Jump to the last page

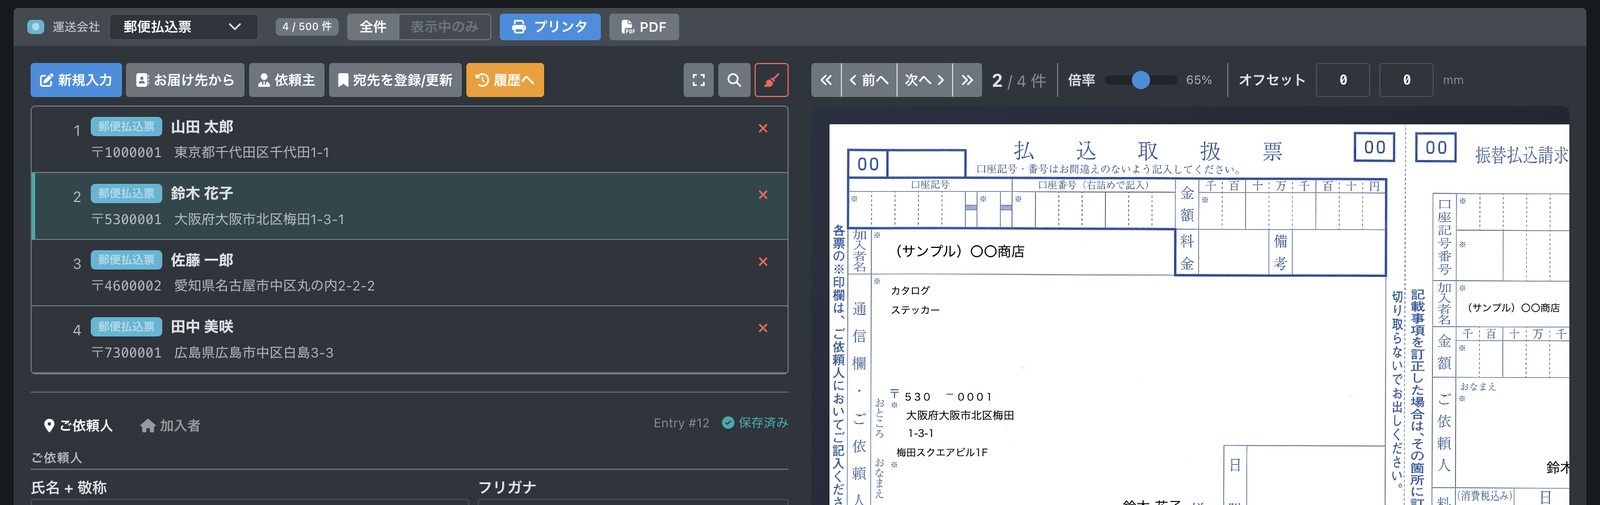click(967, 80)
